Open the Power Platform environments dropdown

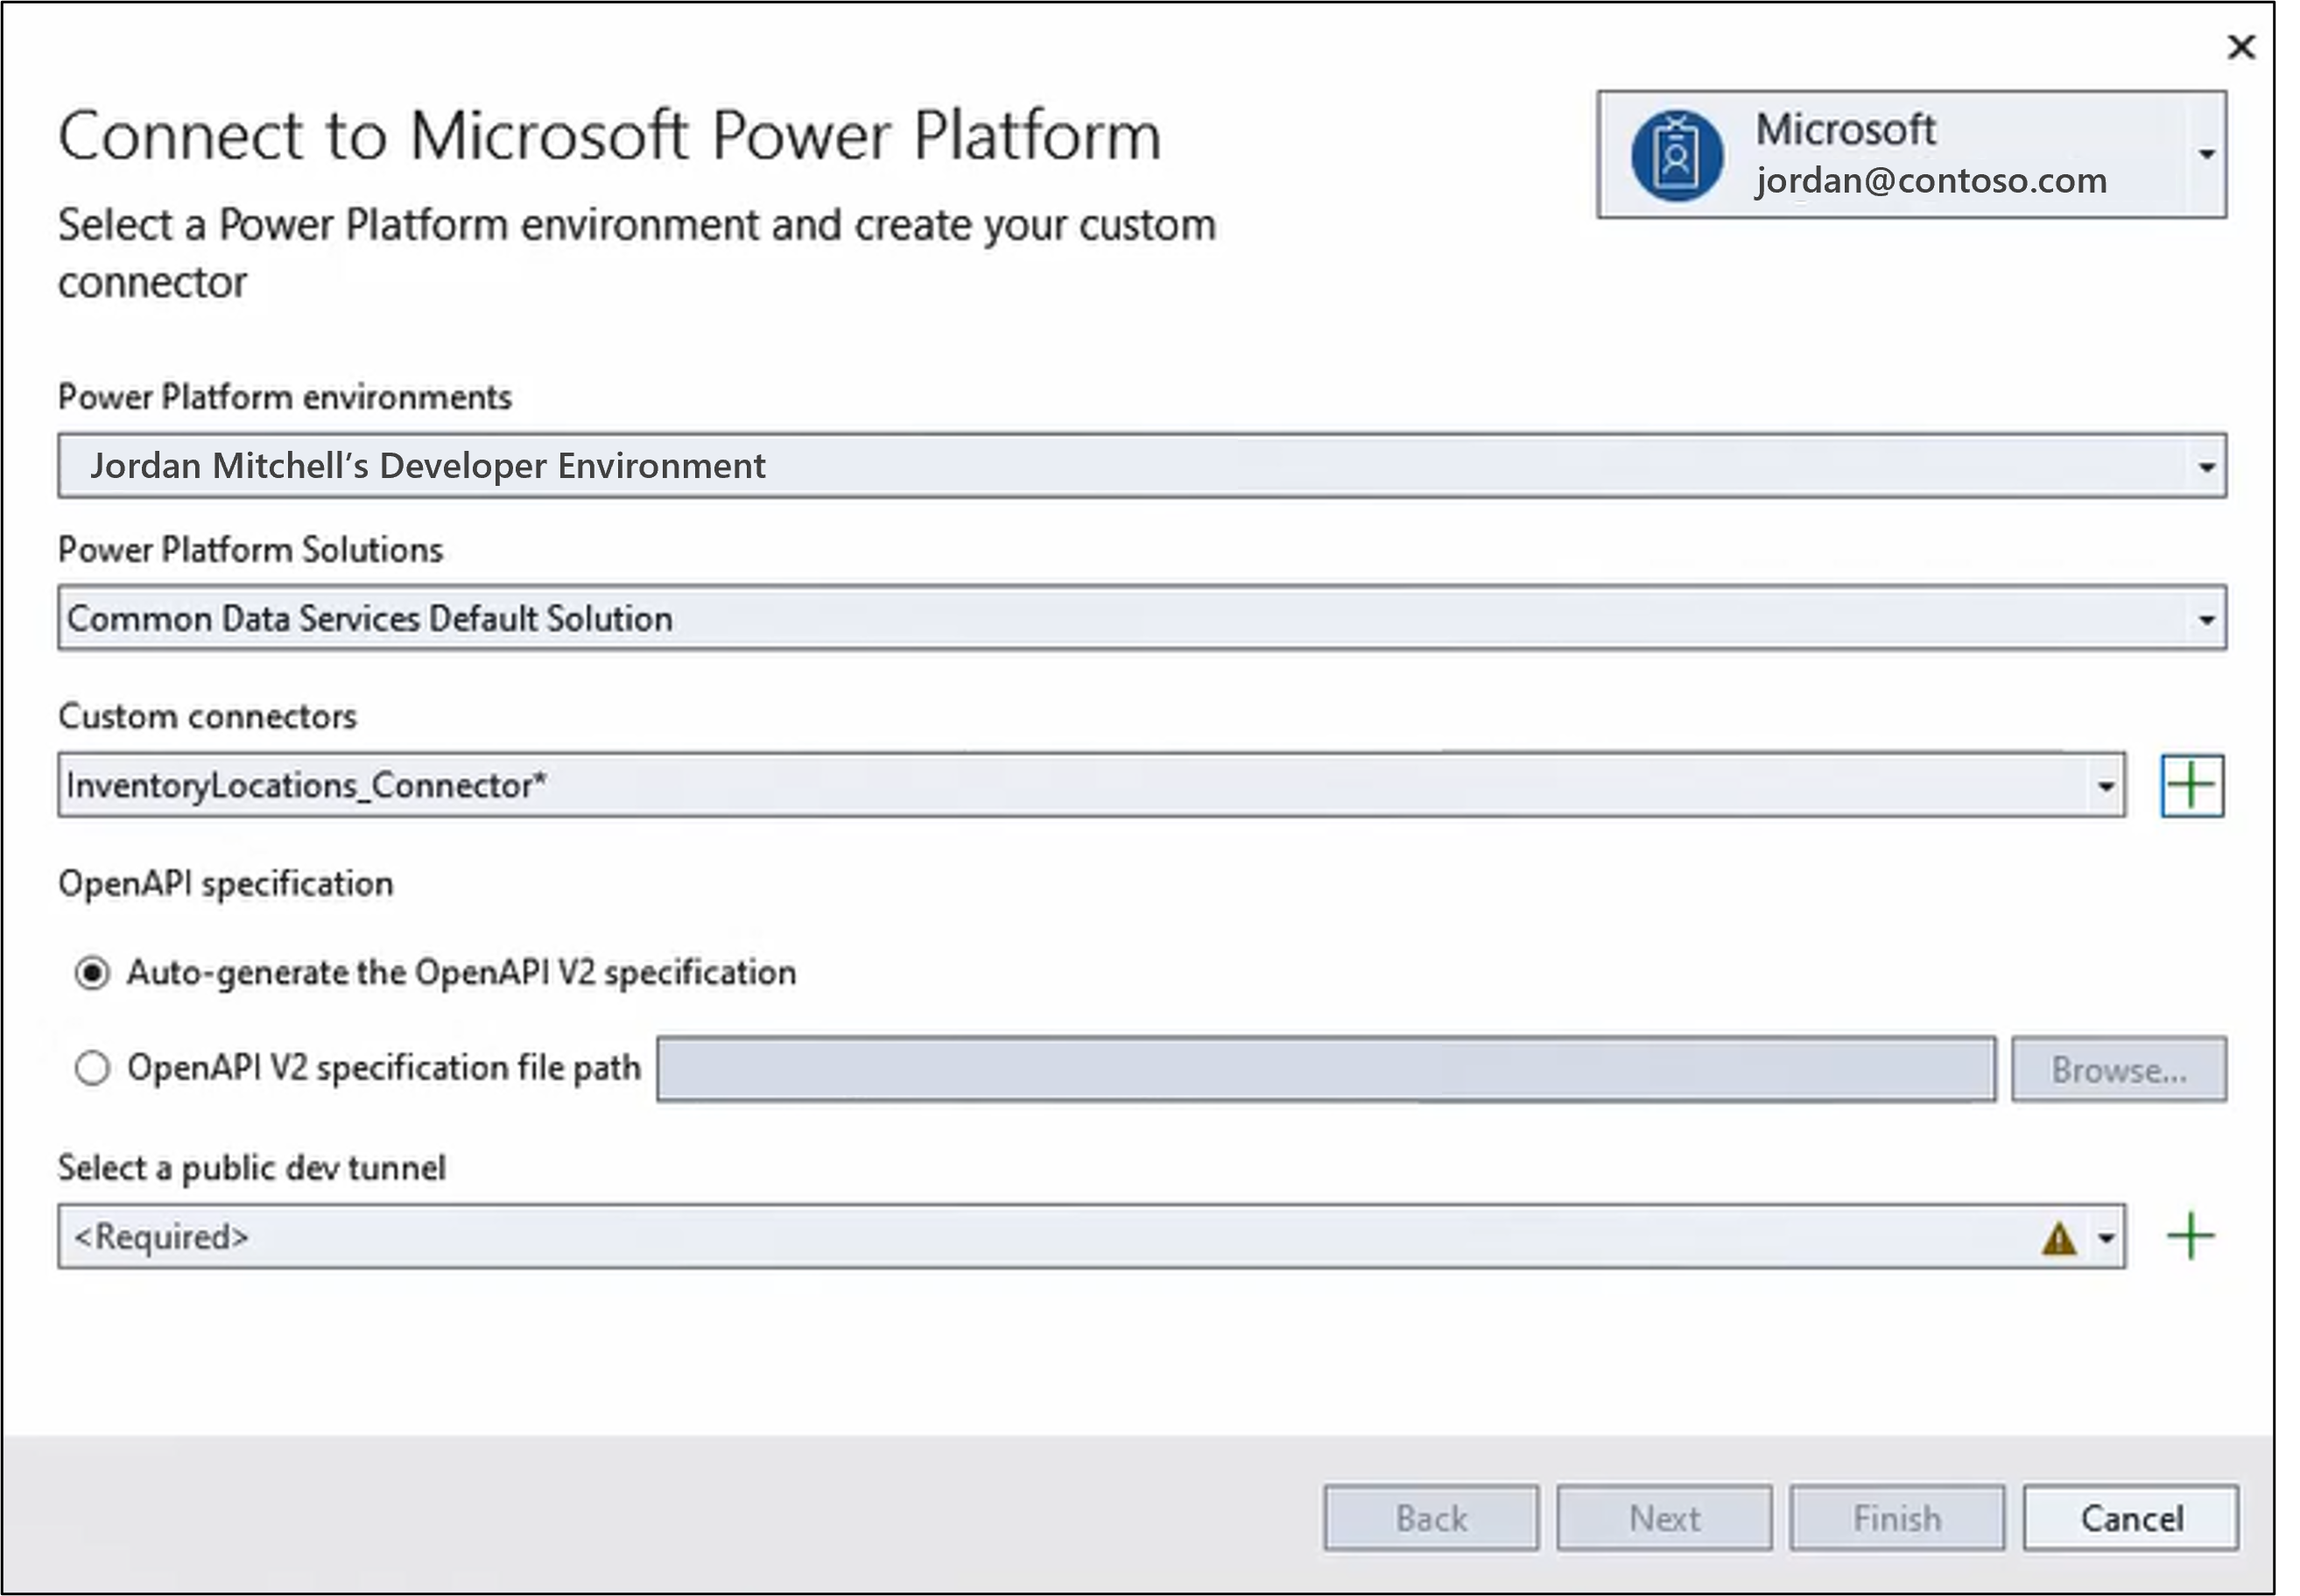1142,466
